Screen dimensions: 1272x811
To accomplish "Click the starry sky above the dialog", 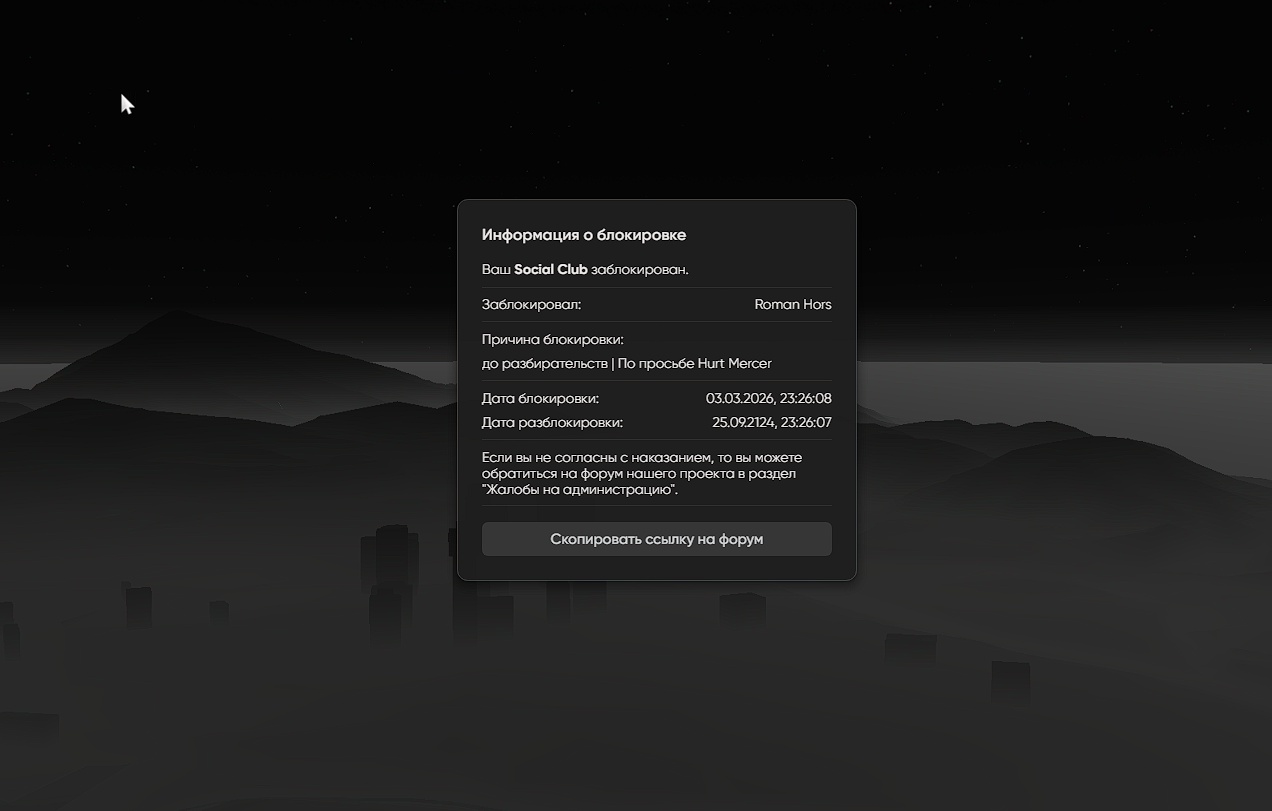I will coord(656,100).
